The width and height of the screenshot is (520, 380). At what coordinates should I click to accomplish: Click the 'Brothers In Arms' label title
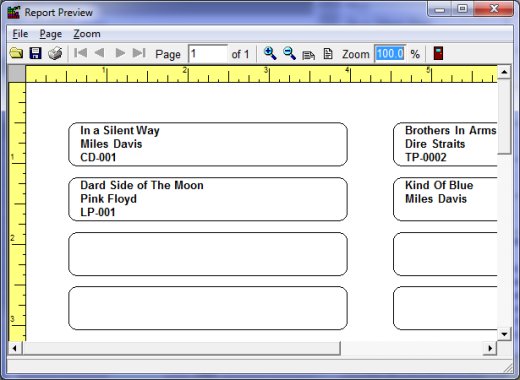click(x=451, y=130)
